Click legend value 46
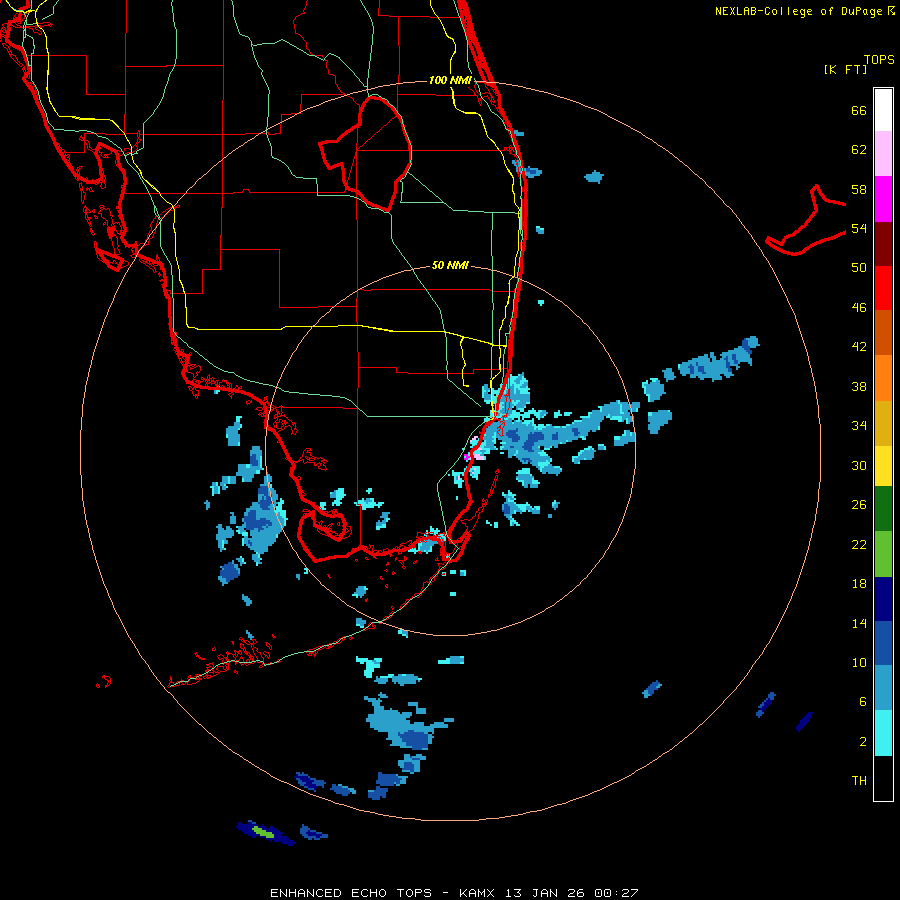Viewport: 900px width, 900px height. [859, 308]
